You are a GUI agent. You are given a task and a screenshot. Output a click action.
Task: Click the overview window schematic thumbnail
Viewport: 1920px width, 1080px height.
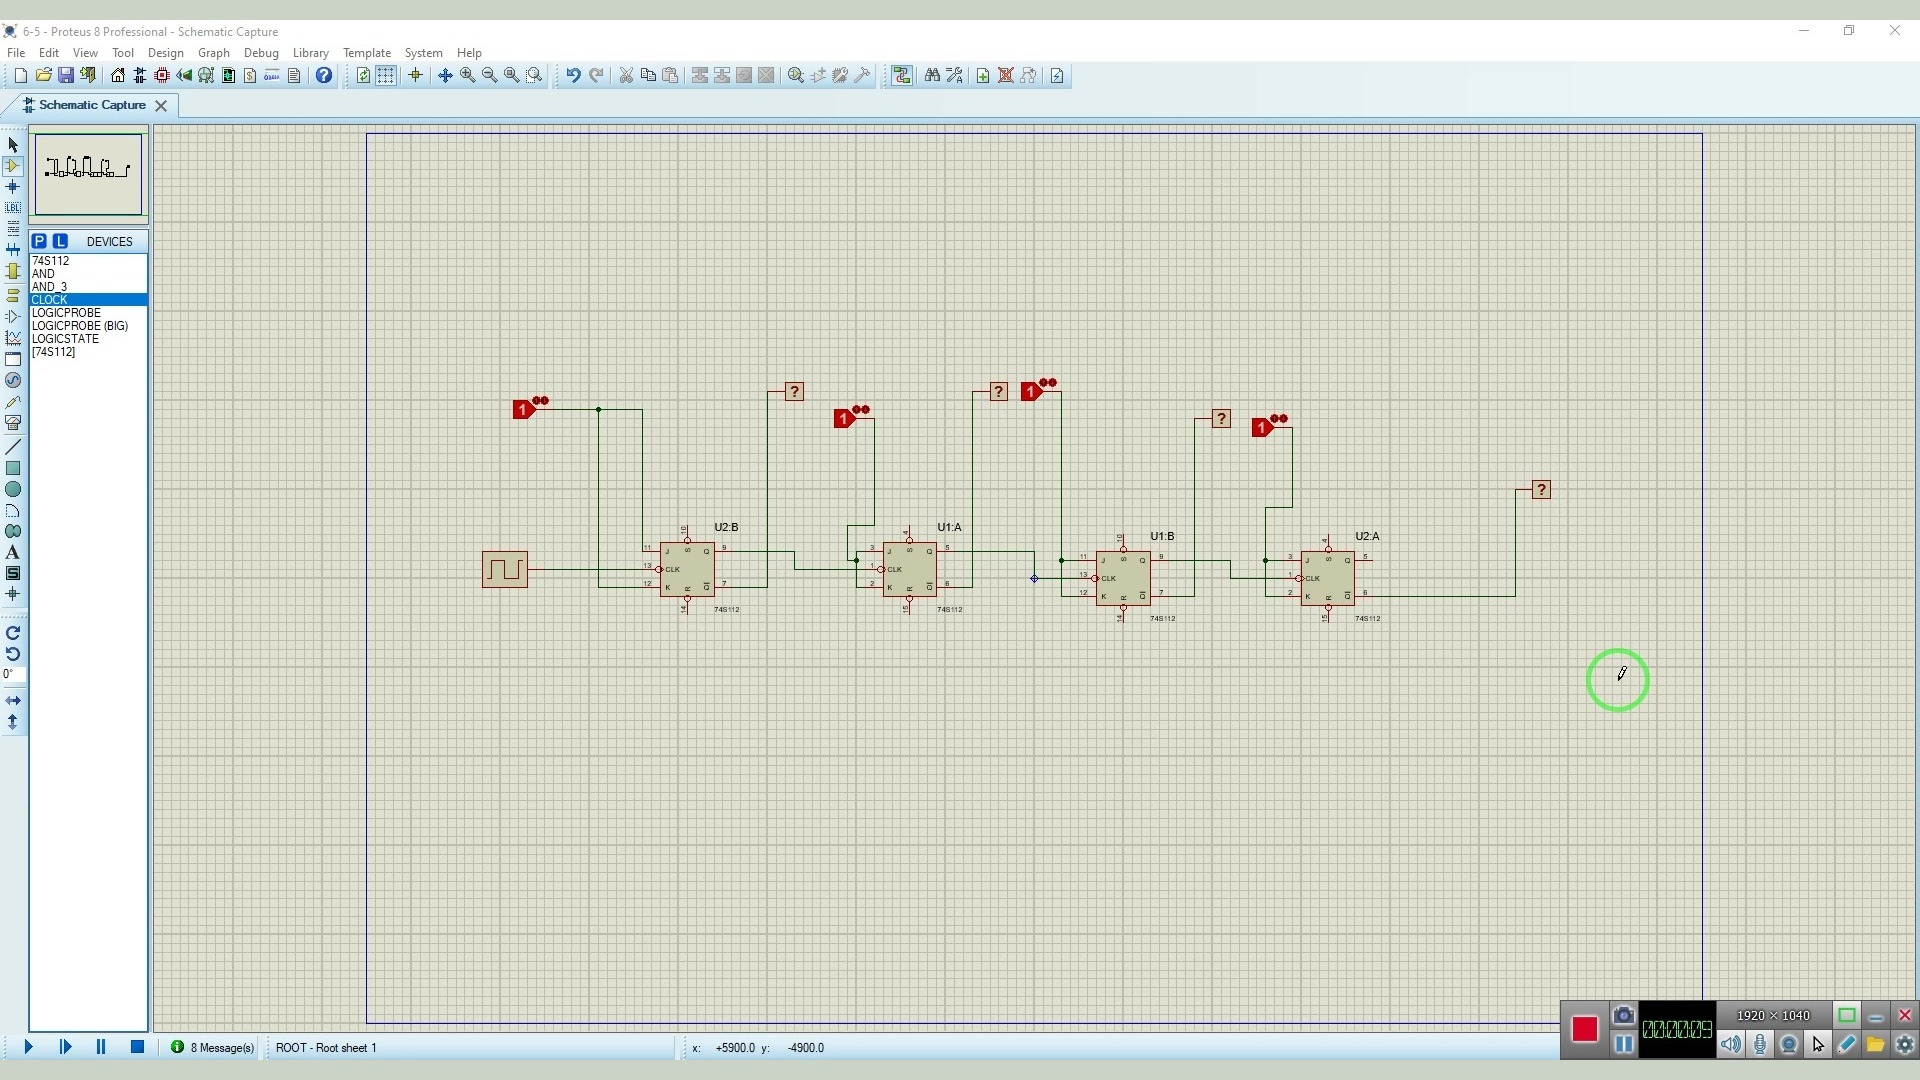[x=88, y=174]
